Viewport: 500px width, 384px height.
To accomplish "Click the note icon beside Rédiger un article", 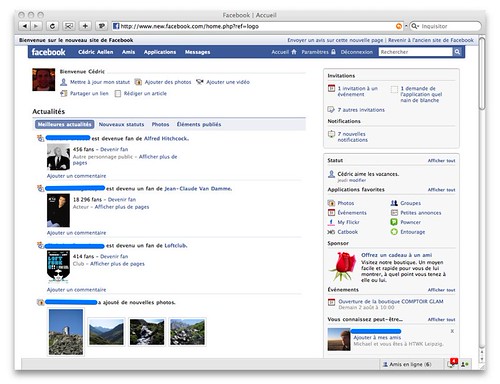I will pyautogui.click(x=118, y=94).
